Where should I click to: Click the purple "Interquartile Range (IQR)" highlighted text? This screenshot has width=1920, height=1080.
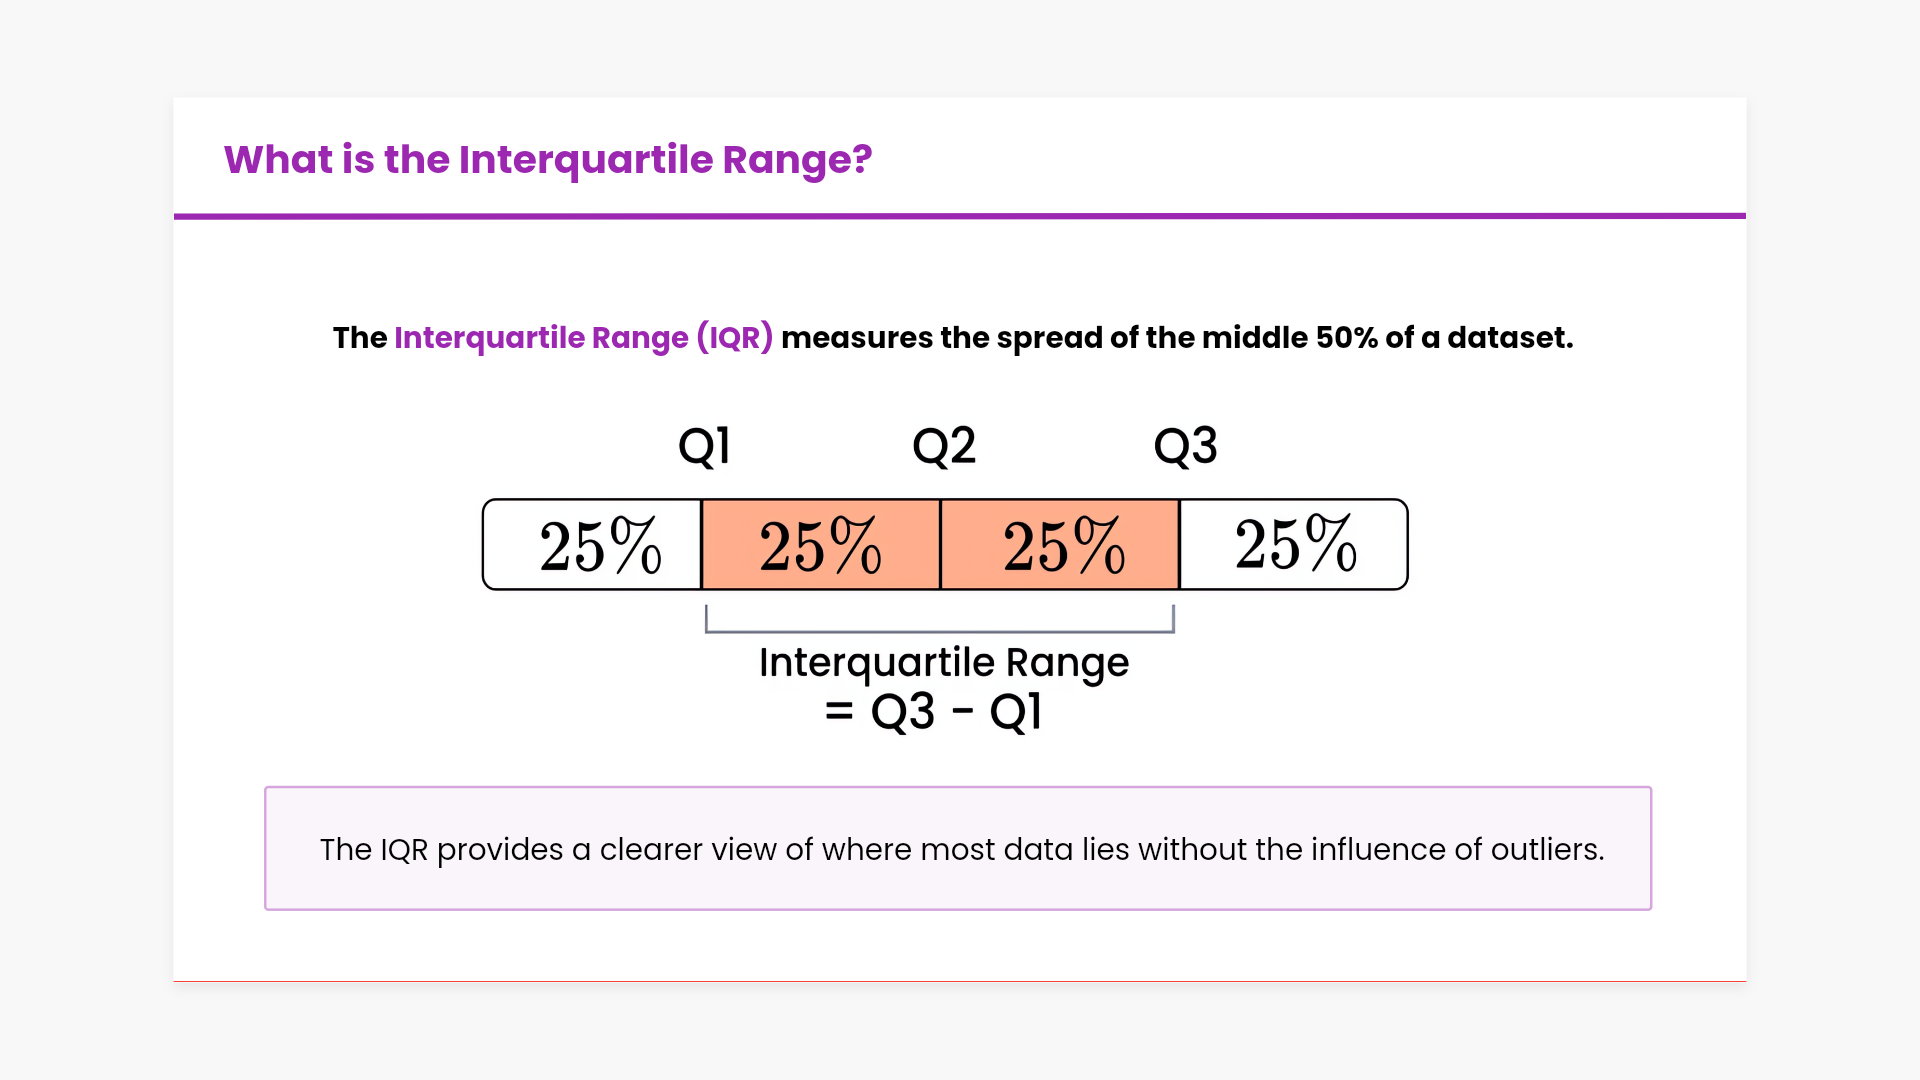point(583,338)
